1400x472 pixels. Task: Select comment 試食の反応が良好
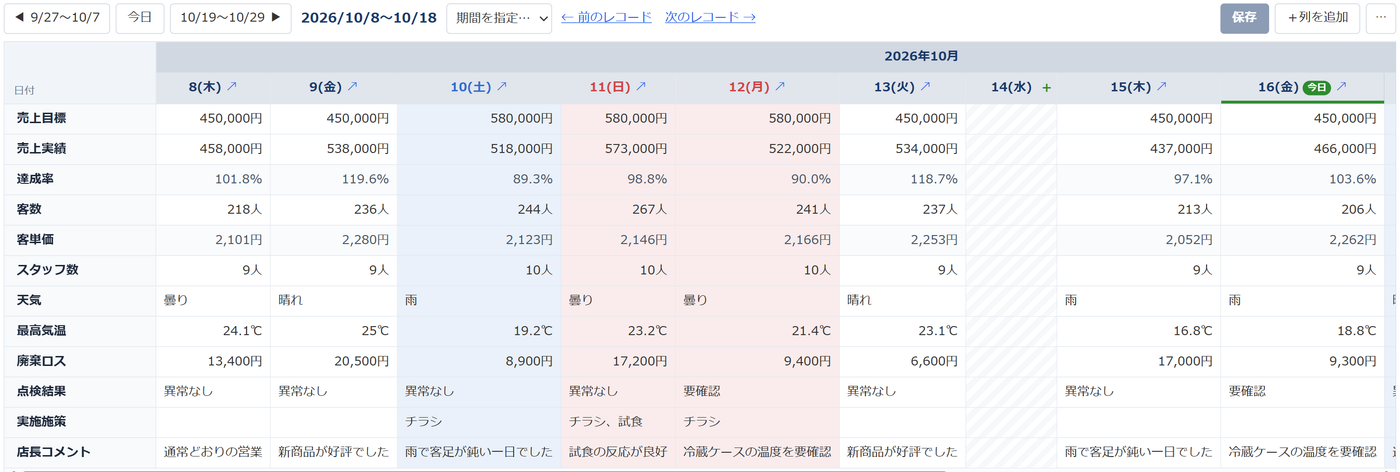(618, 452)
